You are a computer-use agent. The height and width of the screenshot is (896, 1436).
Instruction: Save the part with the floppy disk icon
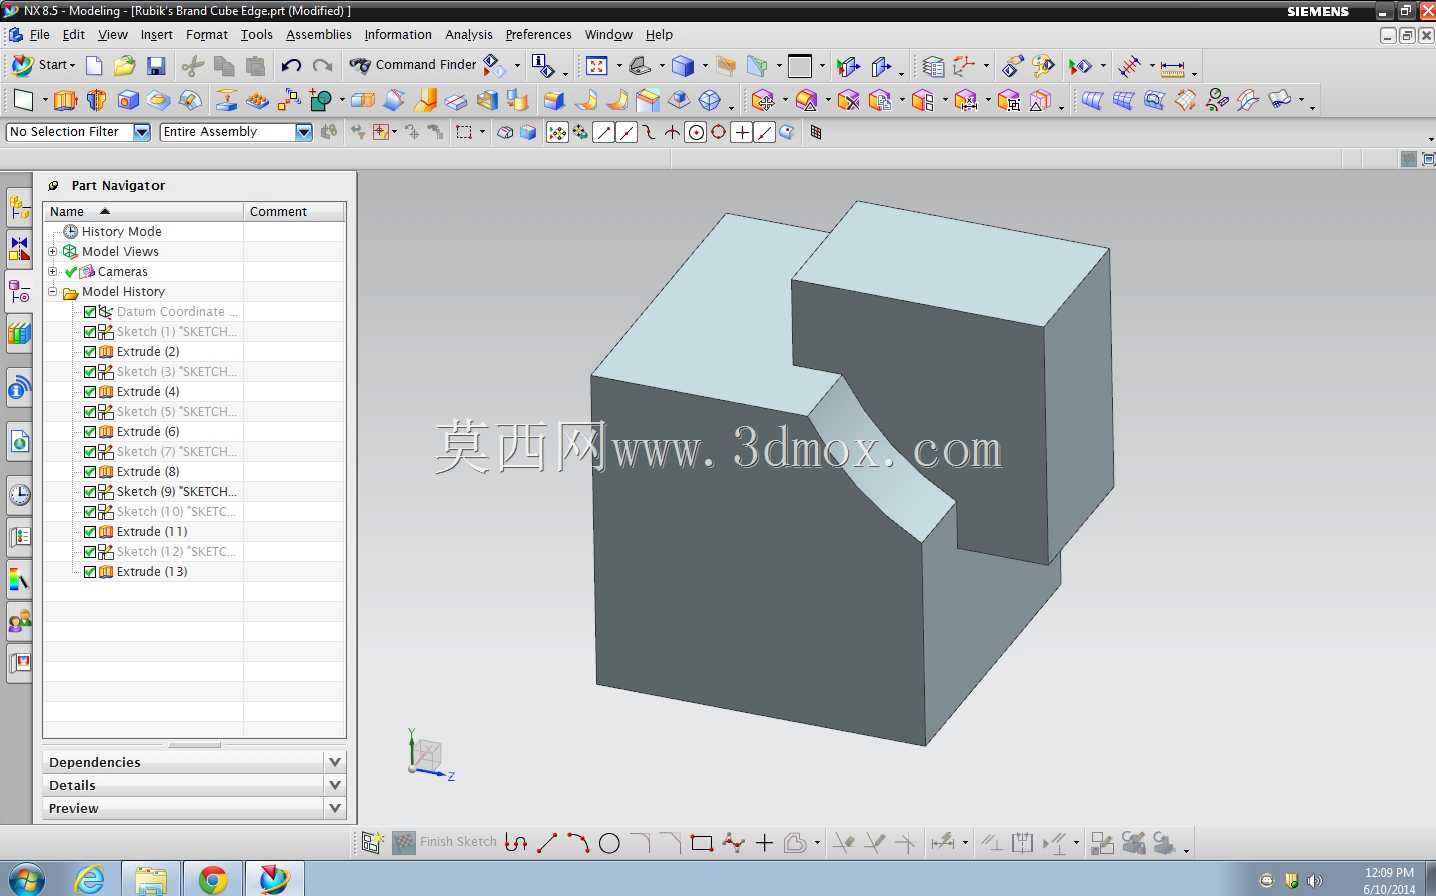(156, 66)
